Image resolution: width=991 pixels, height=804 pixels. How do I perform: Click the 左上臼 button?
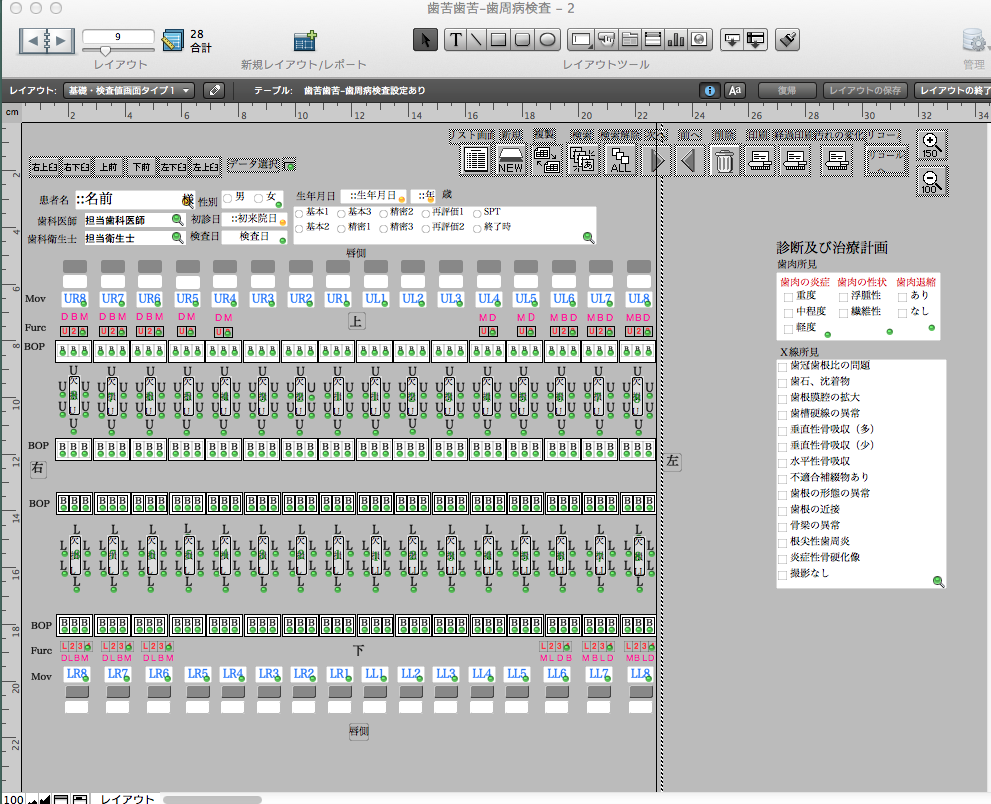206,166
